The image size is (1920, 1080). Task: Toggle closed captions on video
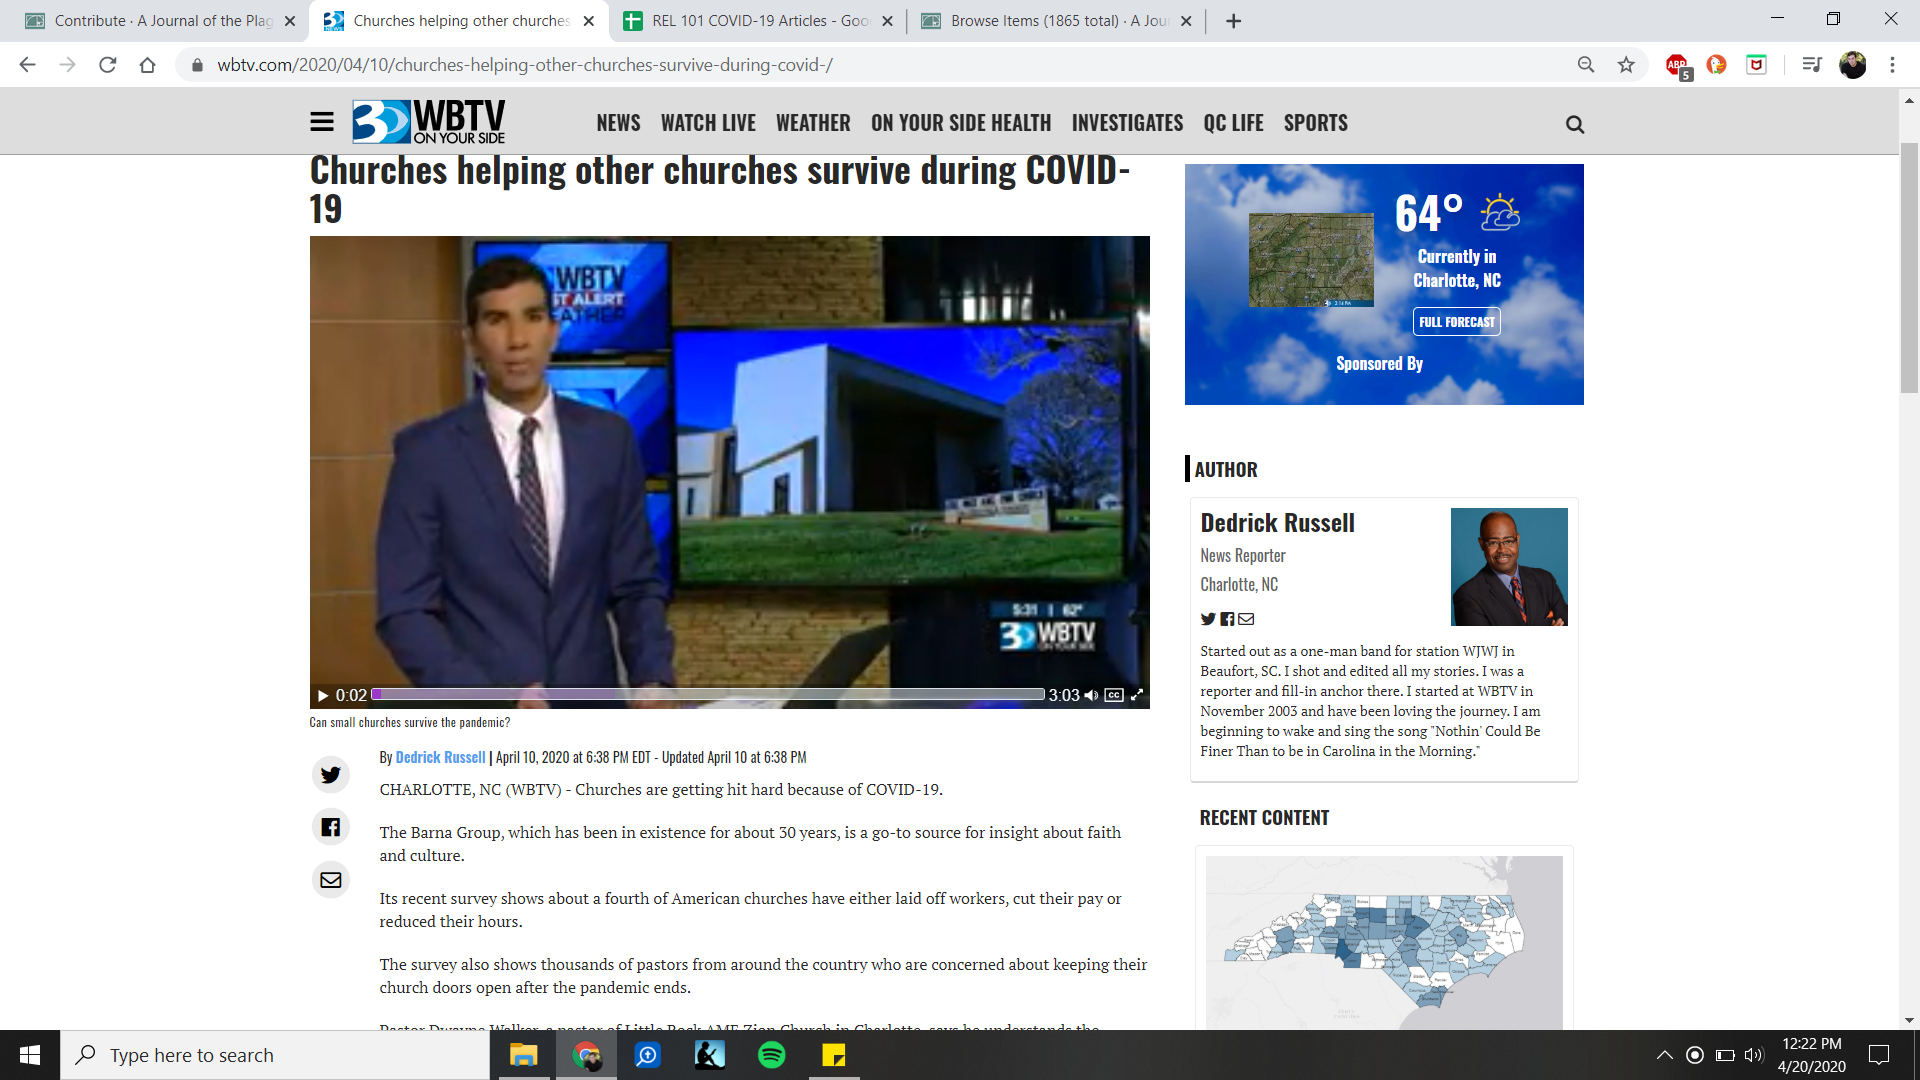click(1114, 695)
